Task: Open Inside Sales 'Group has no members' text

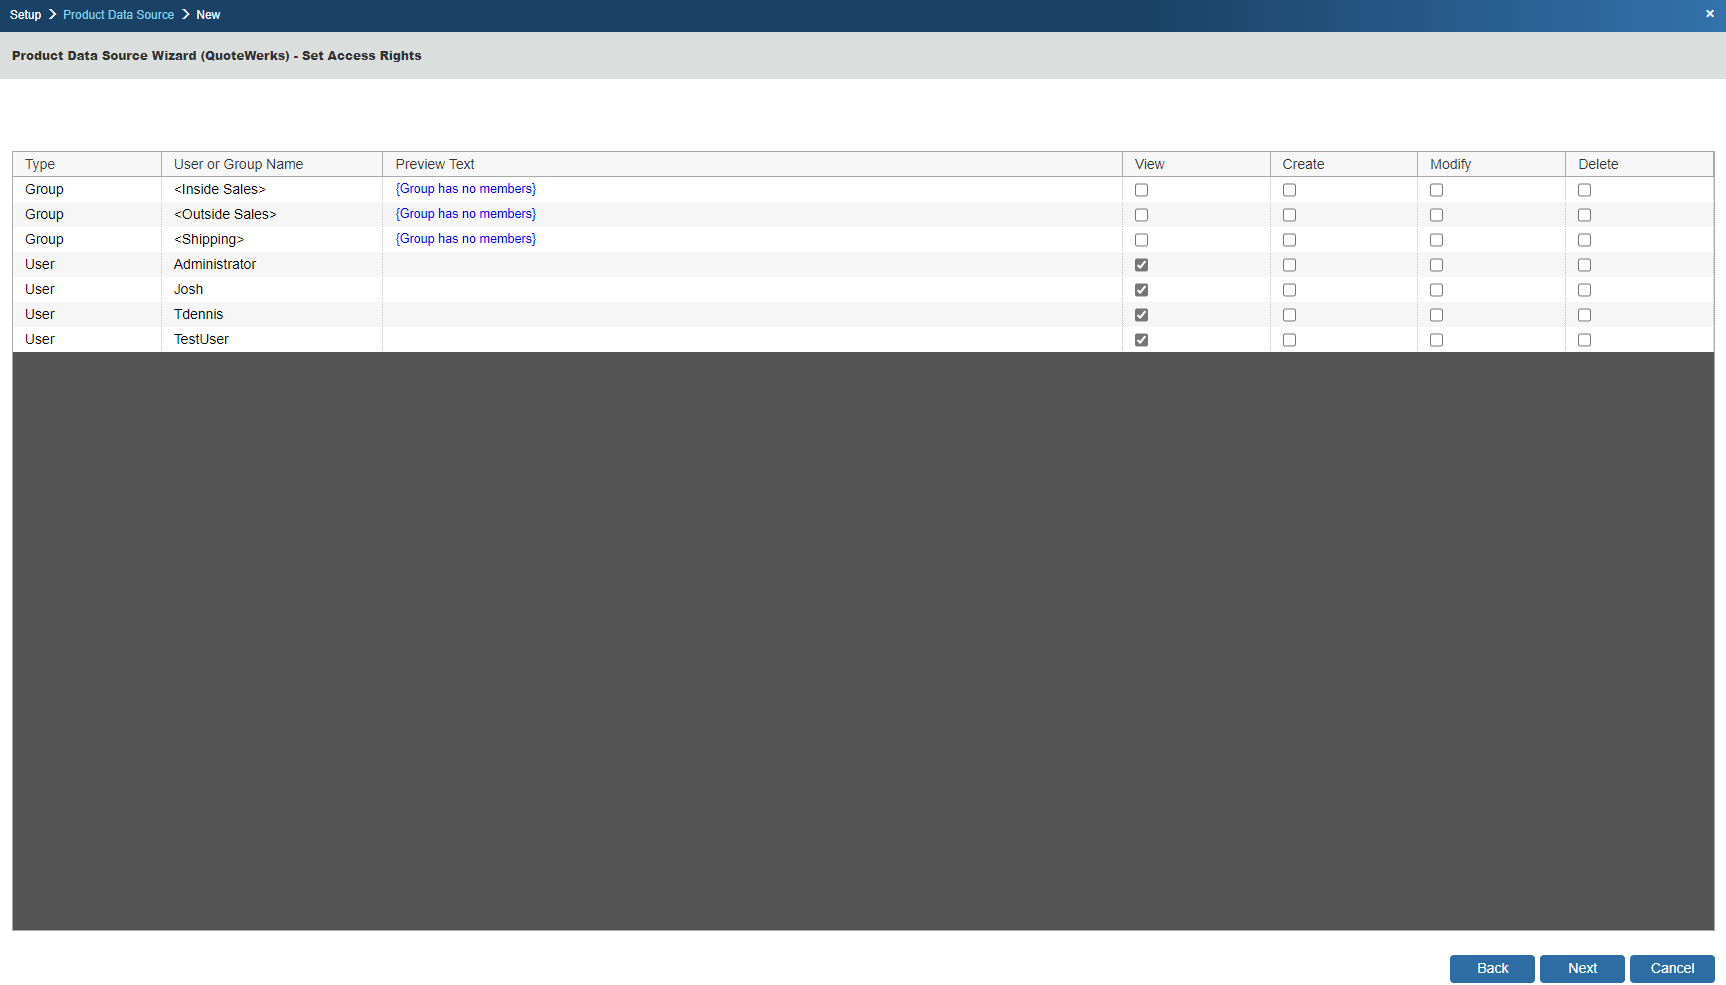Action: tap(466, 189)
